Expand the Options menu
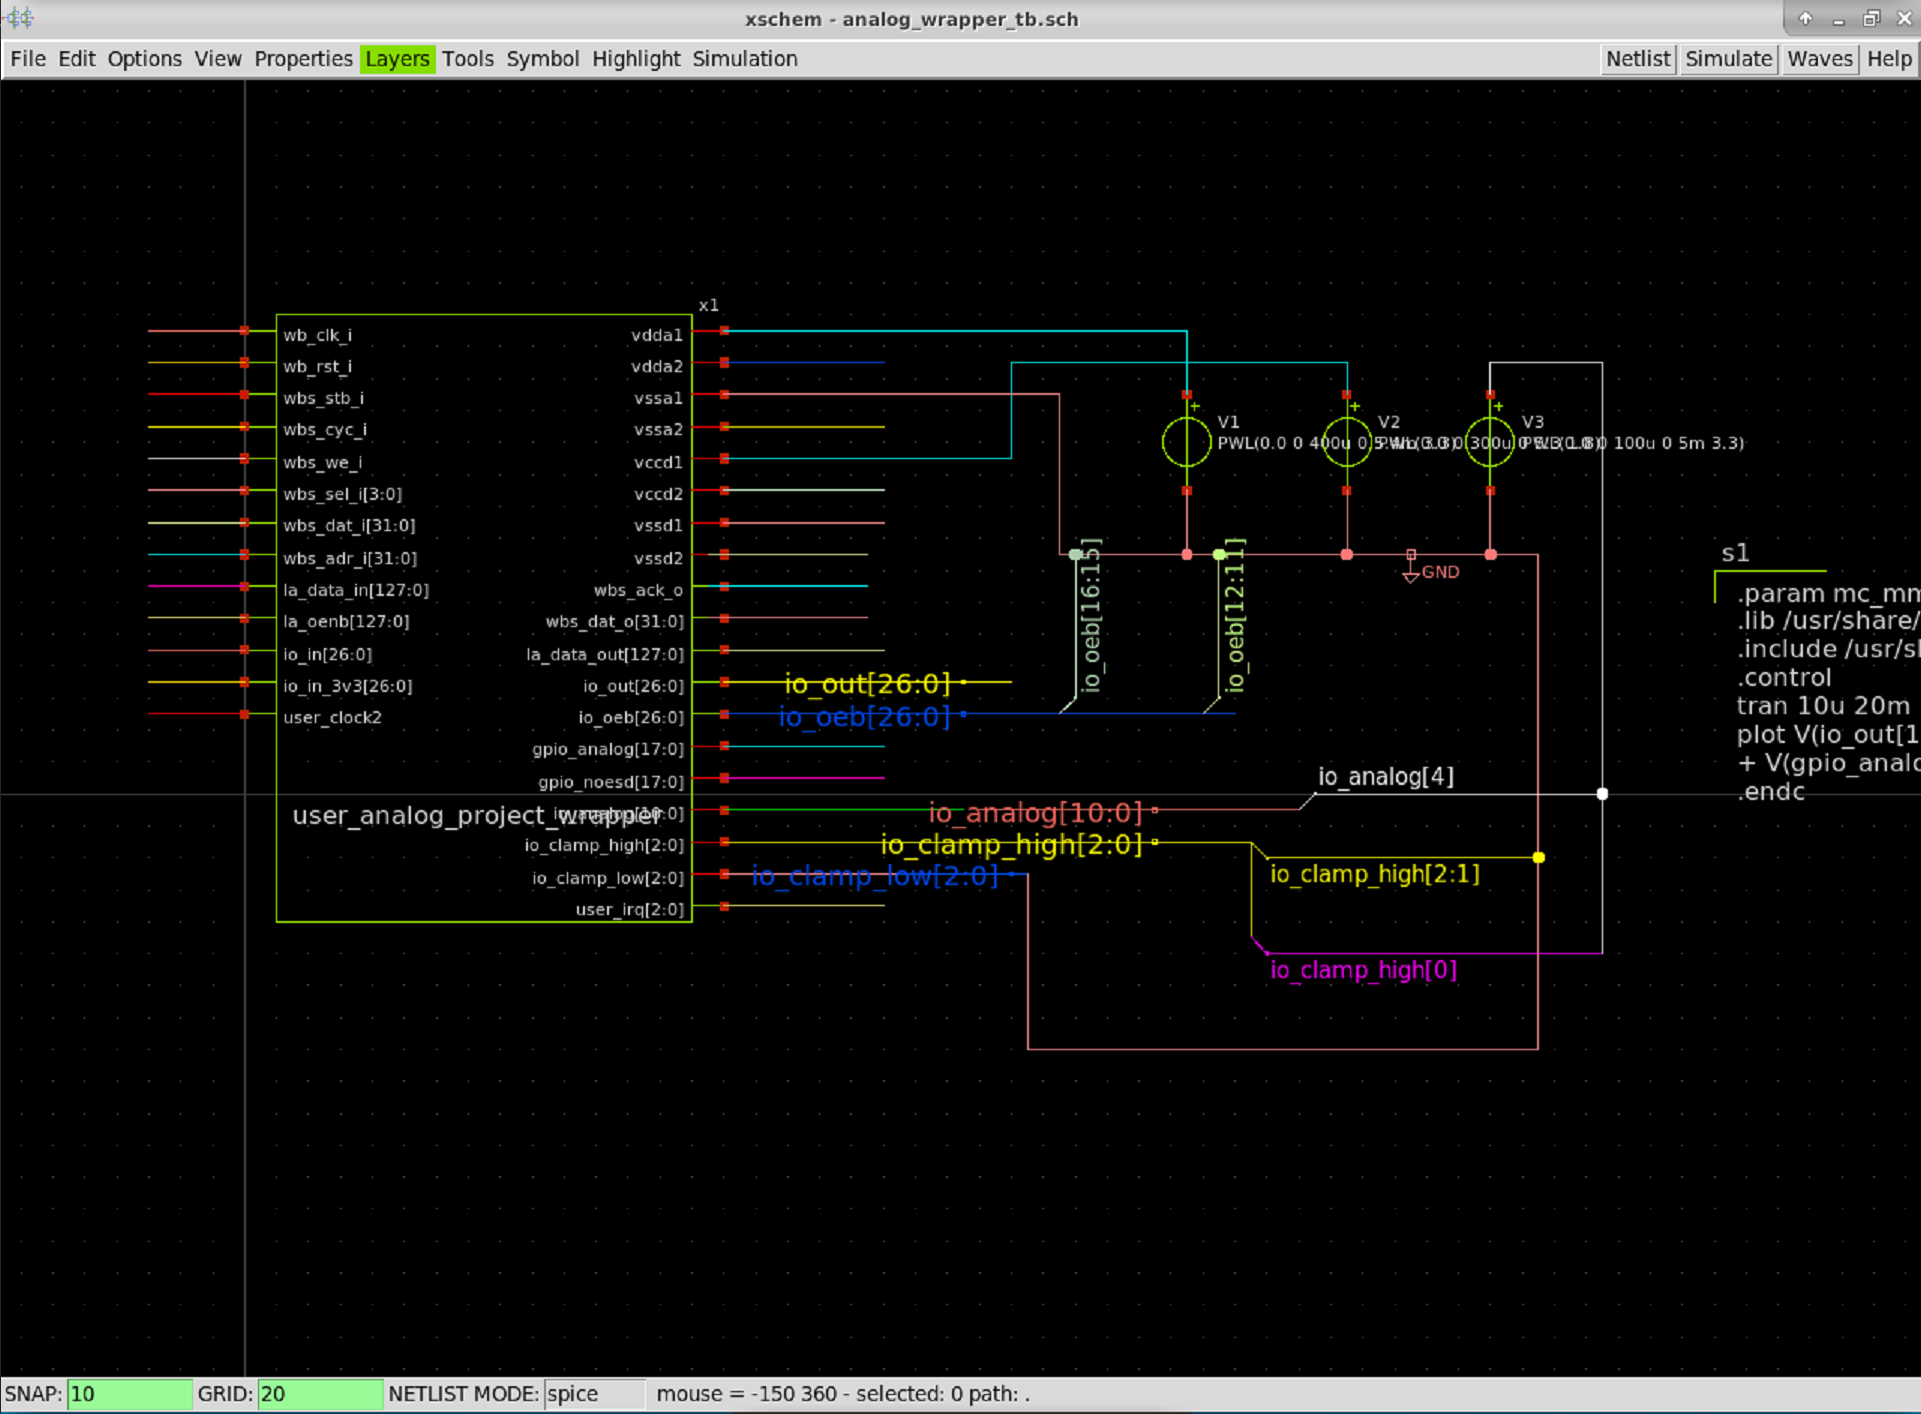The height and width of the screenshot is (1414, 1921). pos(144,59)
